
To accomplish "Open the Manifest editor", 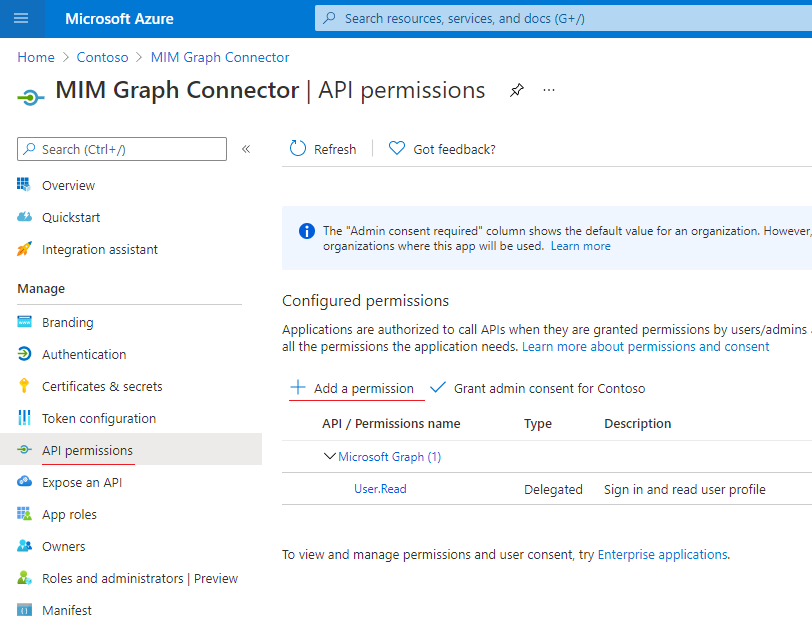I will click(66, 610).
